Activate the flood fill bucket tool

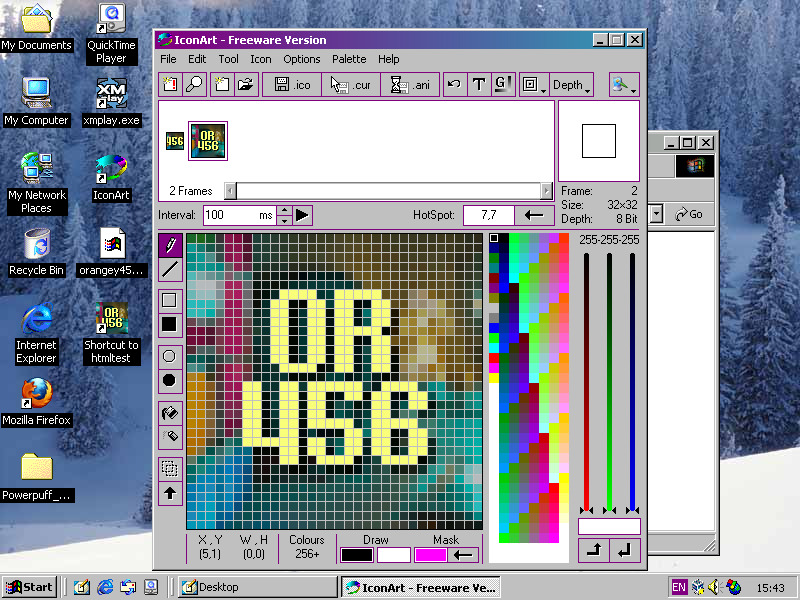pyautogui.click(x=170, y=412)
